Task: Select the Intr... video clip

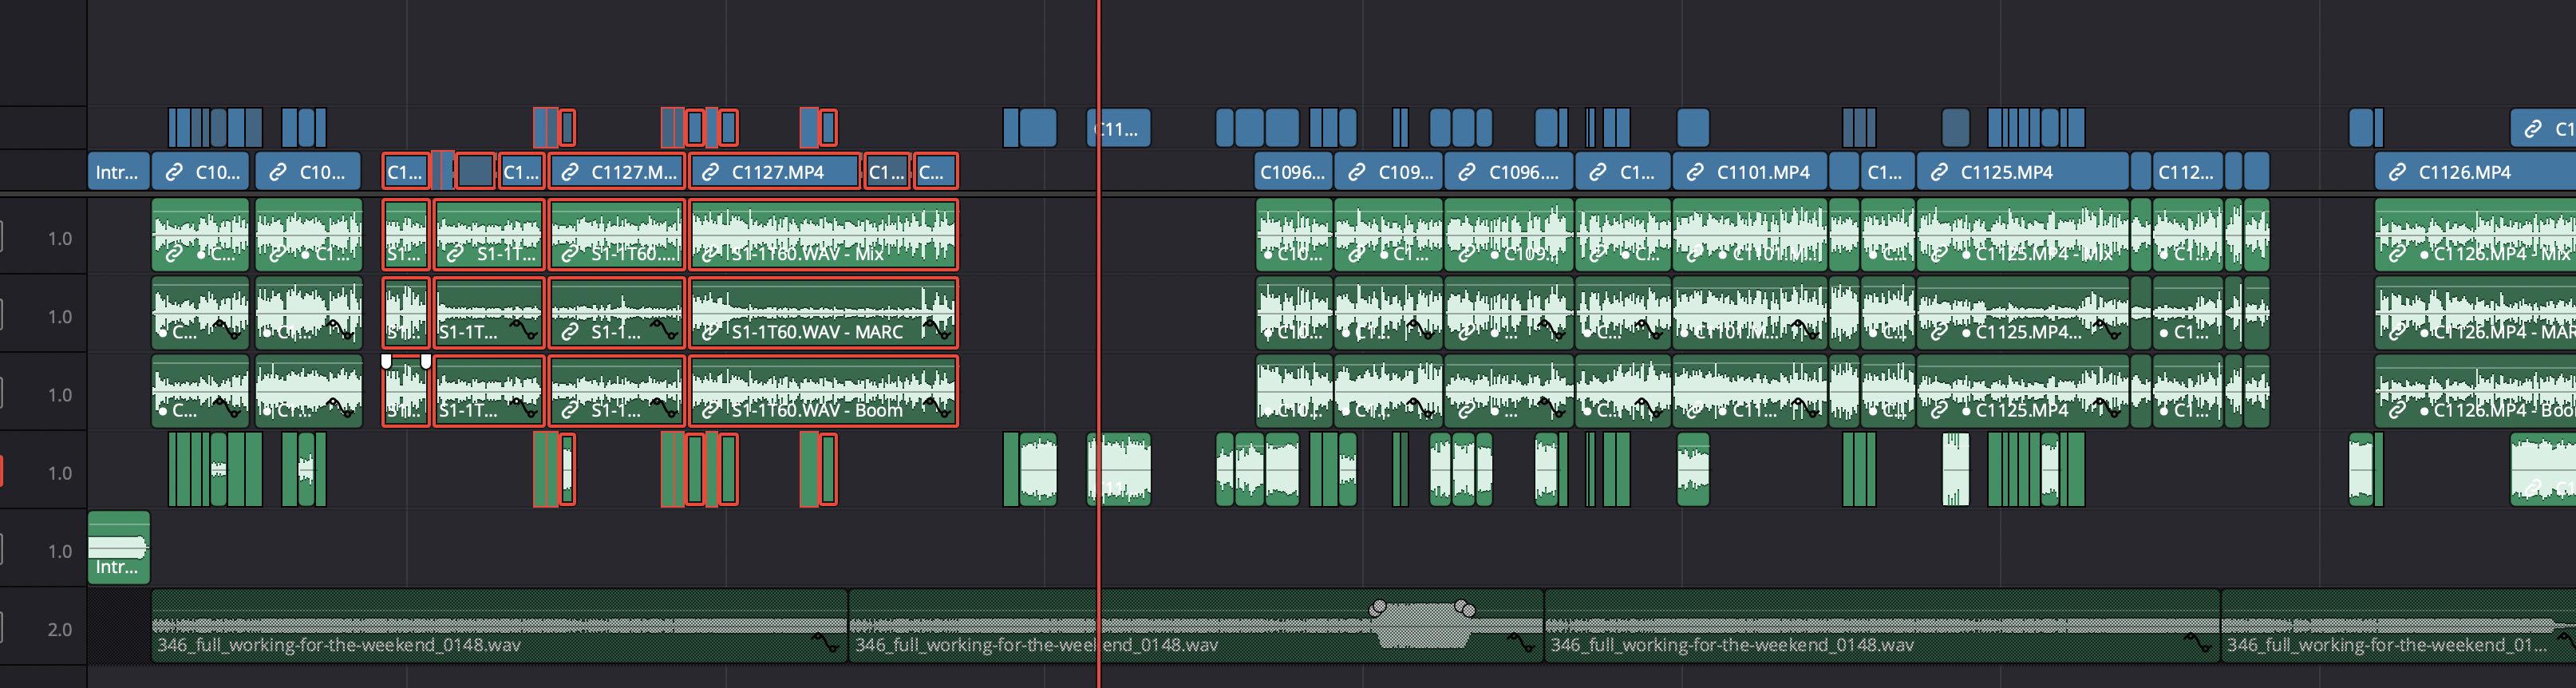Action: coord(119,172)
